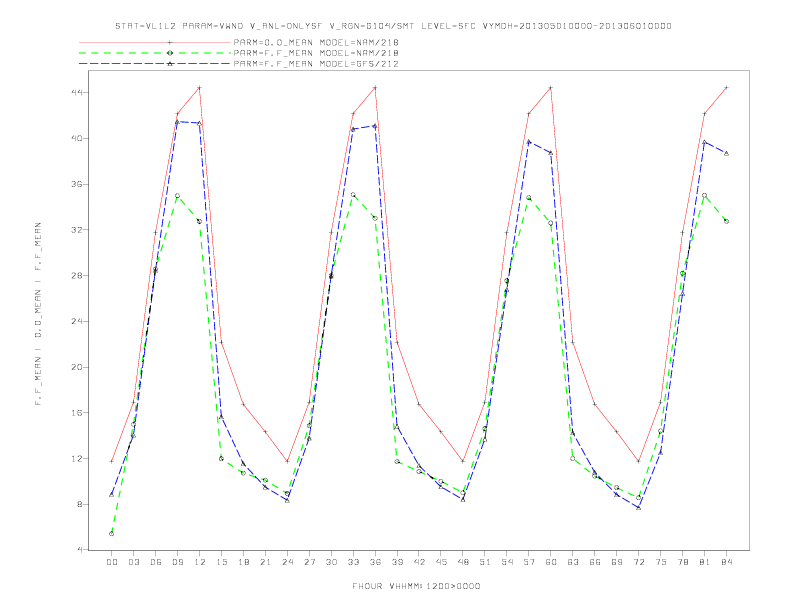
Task: Click x-axis tick label 60
Action: (x=551, y=562)
